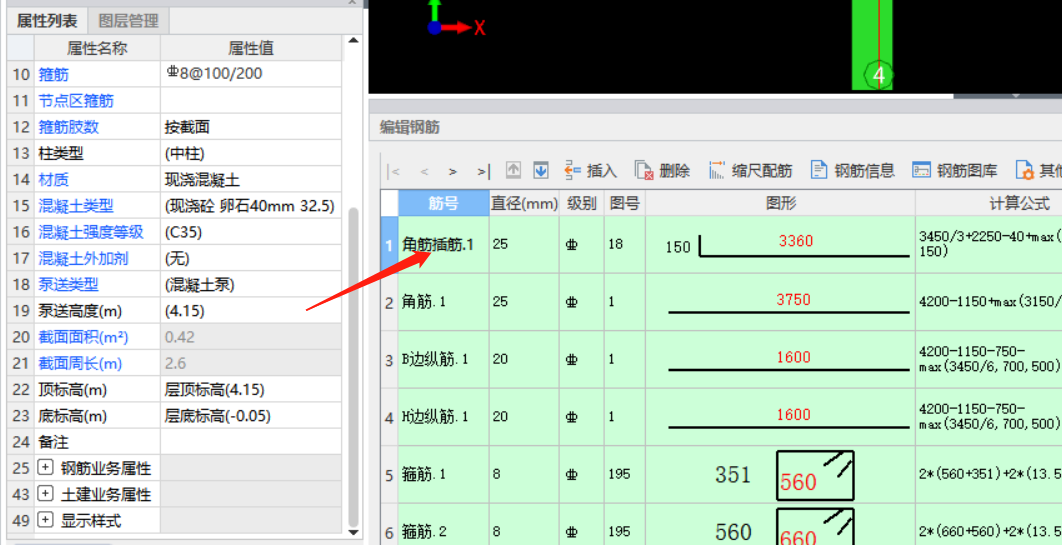Move rebar row up icon
The height and width of the screenshot is (545, 1062).
pos(513,171)
